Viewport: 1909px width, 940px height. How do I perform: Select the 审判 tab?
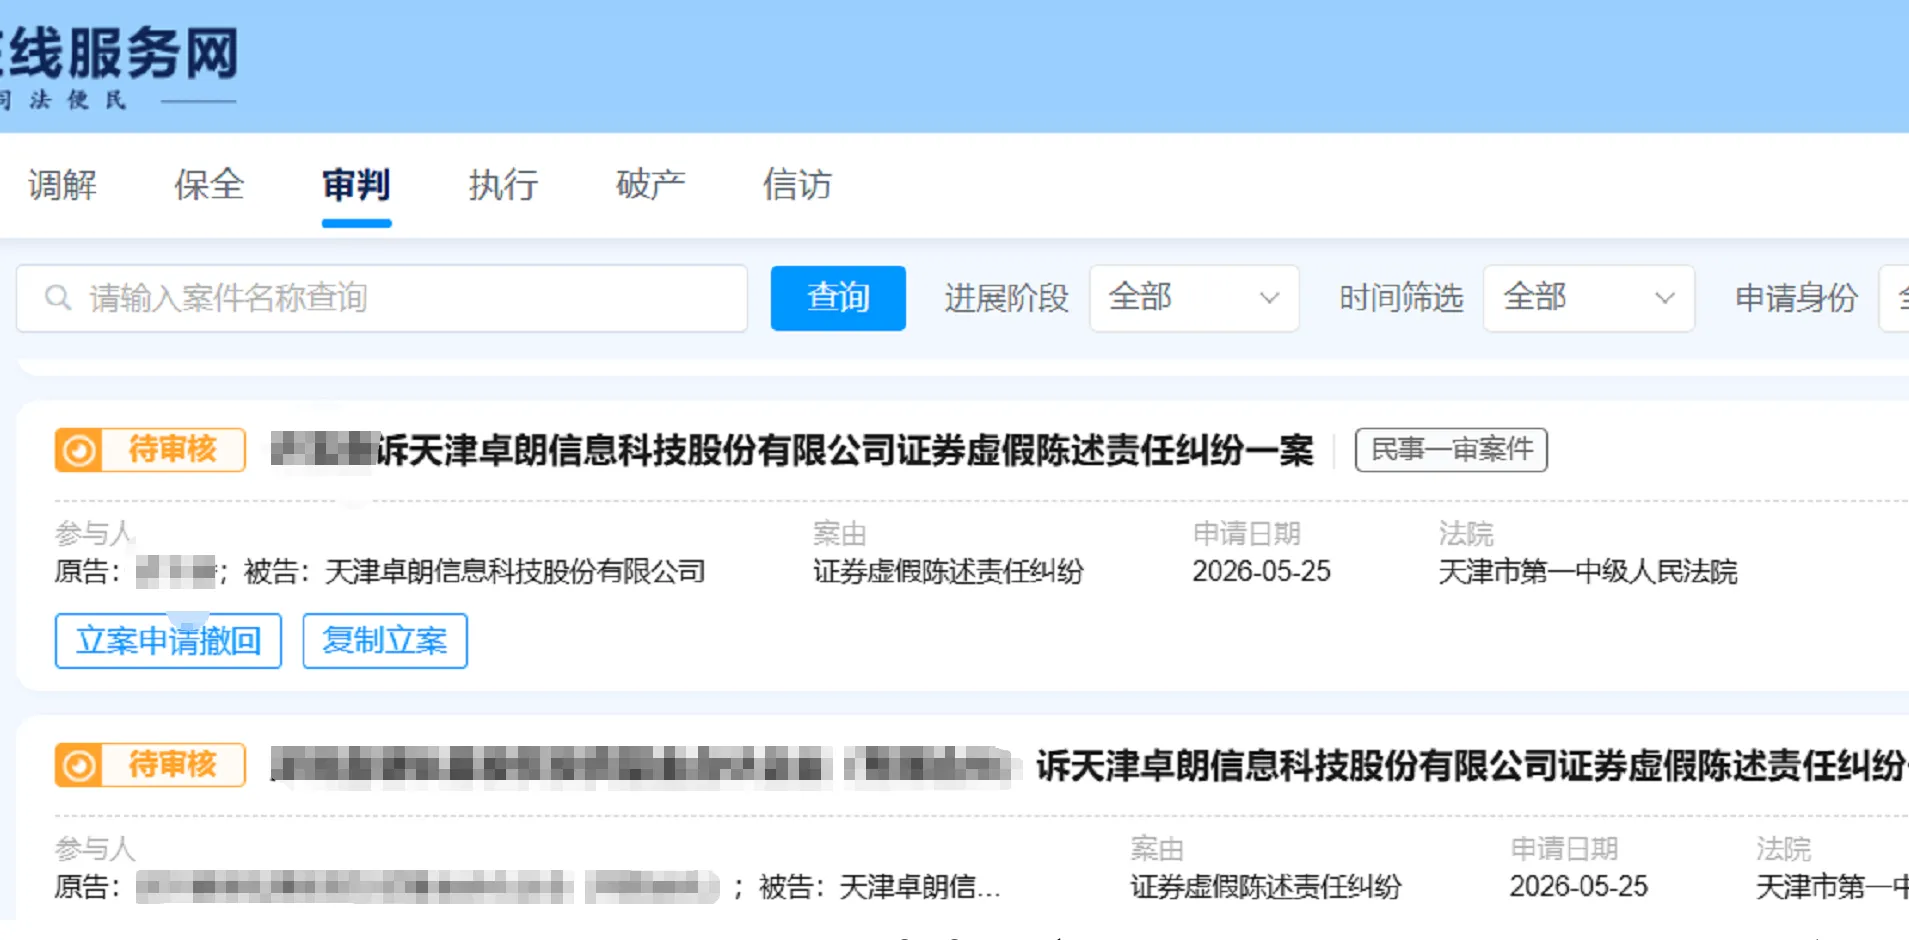point(356,185)
